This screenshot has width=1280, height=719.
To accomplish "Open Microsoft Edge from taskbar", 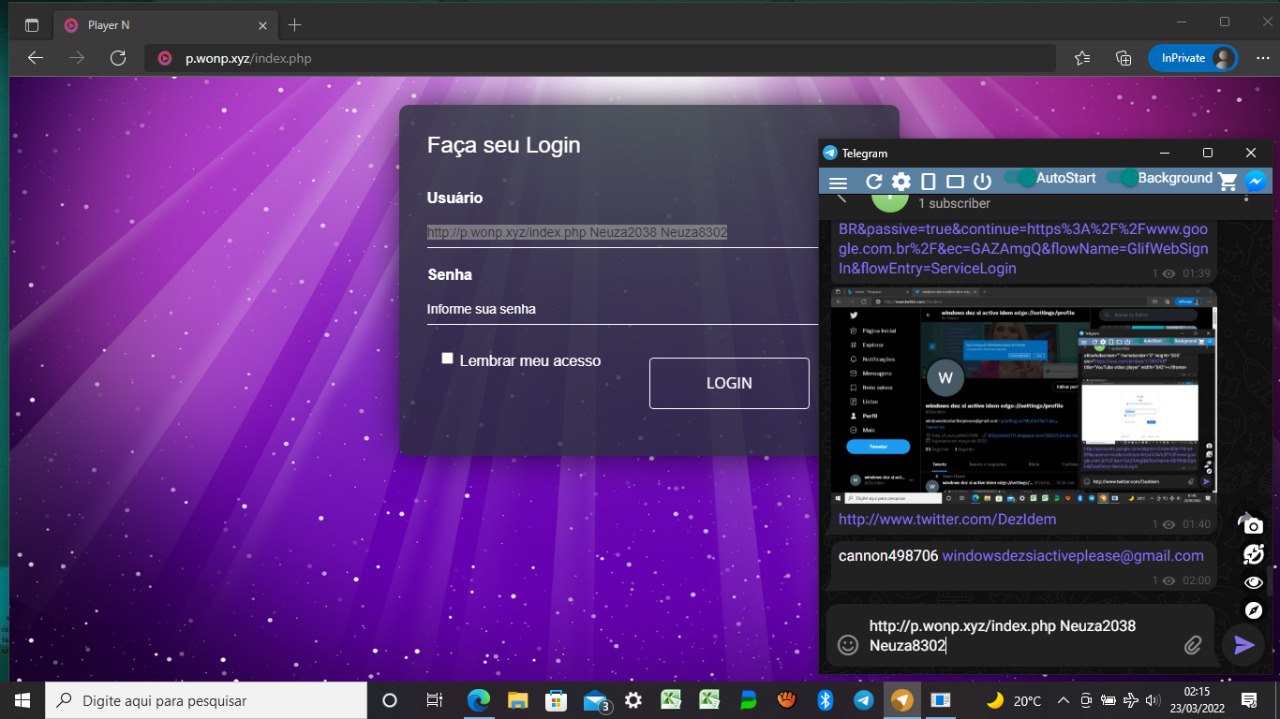I will (x=479, y=700).
